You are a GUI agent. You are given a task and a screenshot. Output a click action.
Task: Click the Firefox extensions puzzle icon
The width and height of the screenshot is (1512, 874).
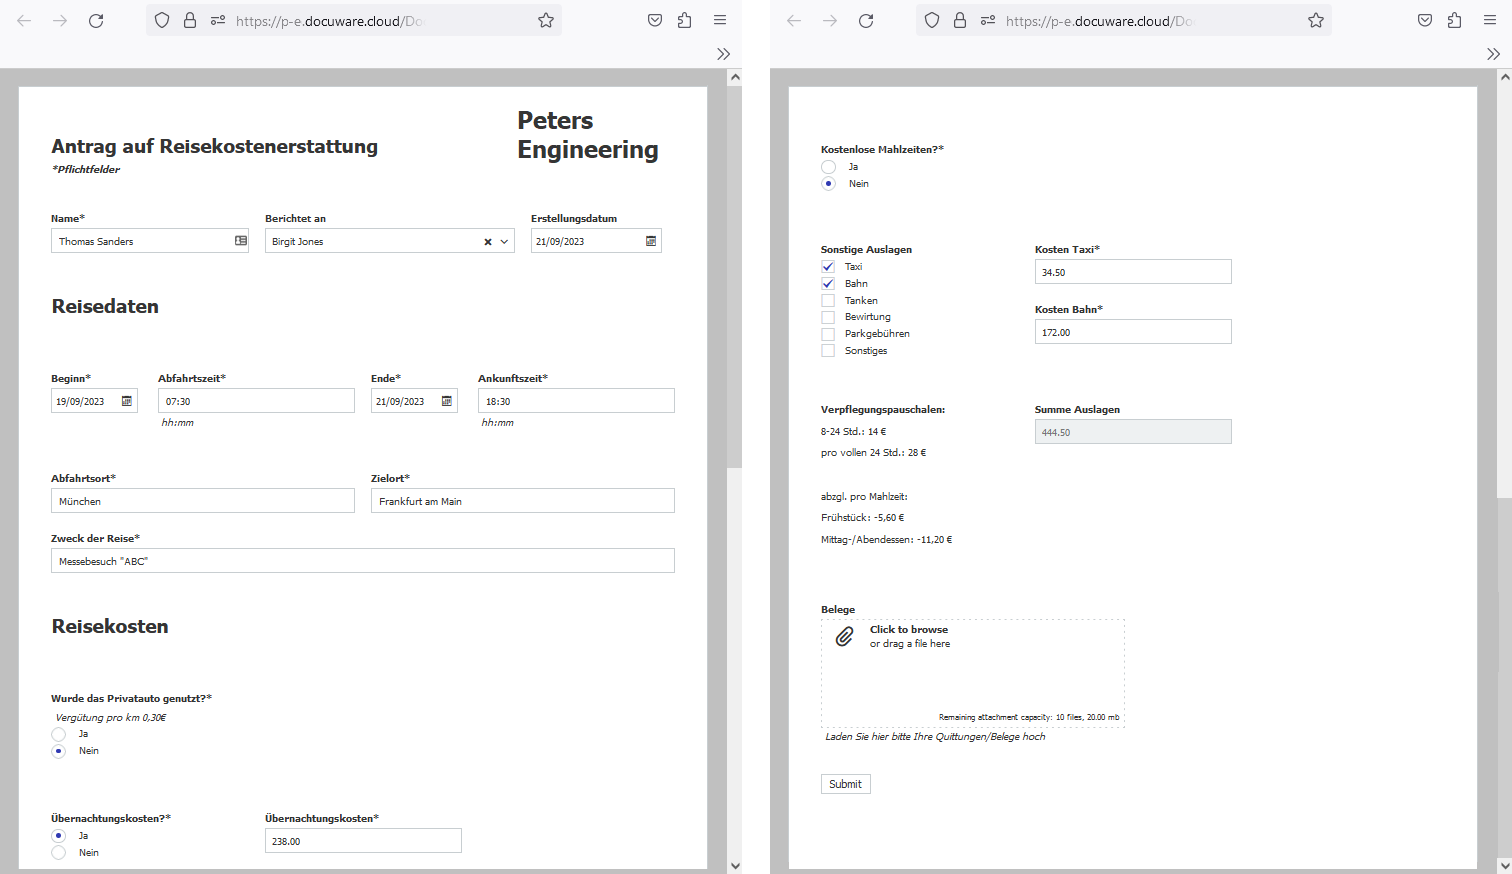684,19
